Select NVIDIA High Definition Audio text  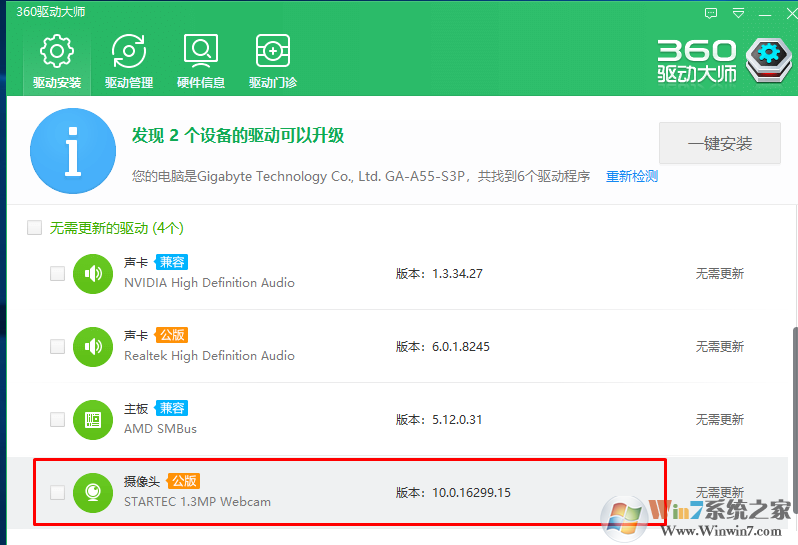(x=209, y=283)
